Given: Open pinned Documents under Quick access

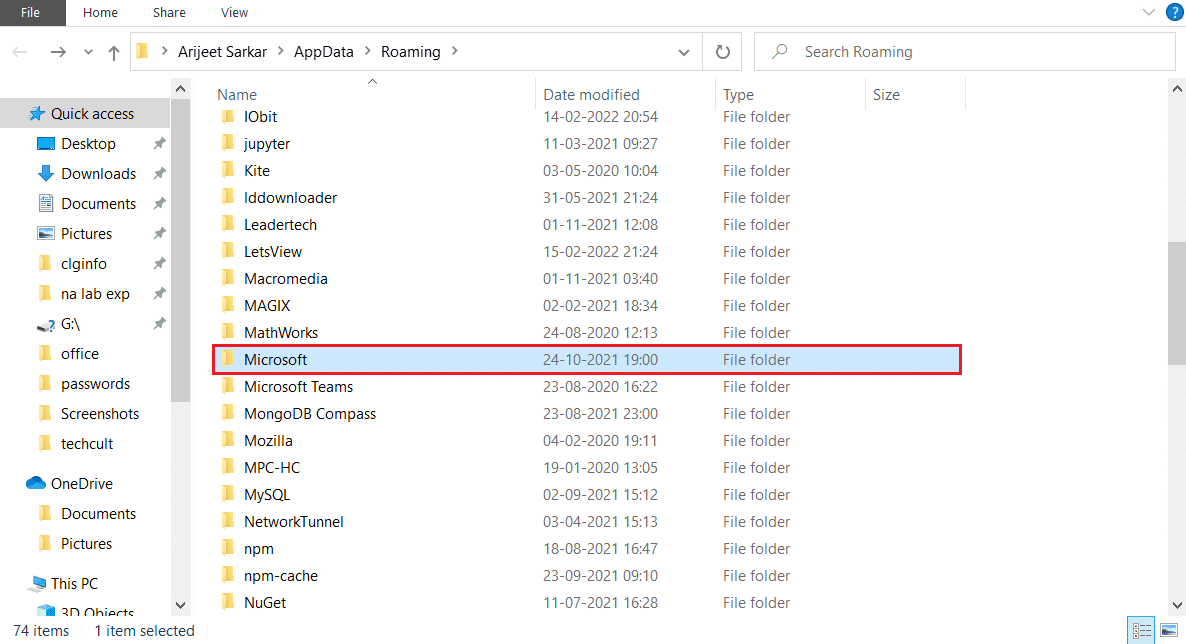Looking at the screenshot, I should pos(98,204).
